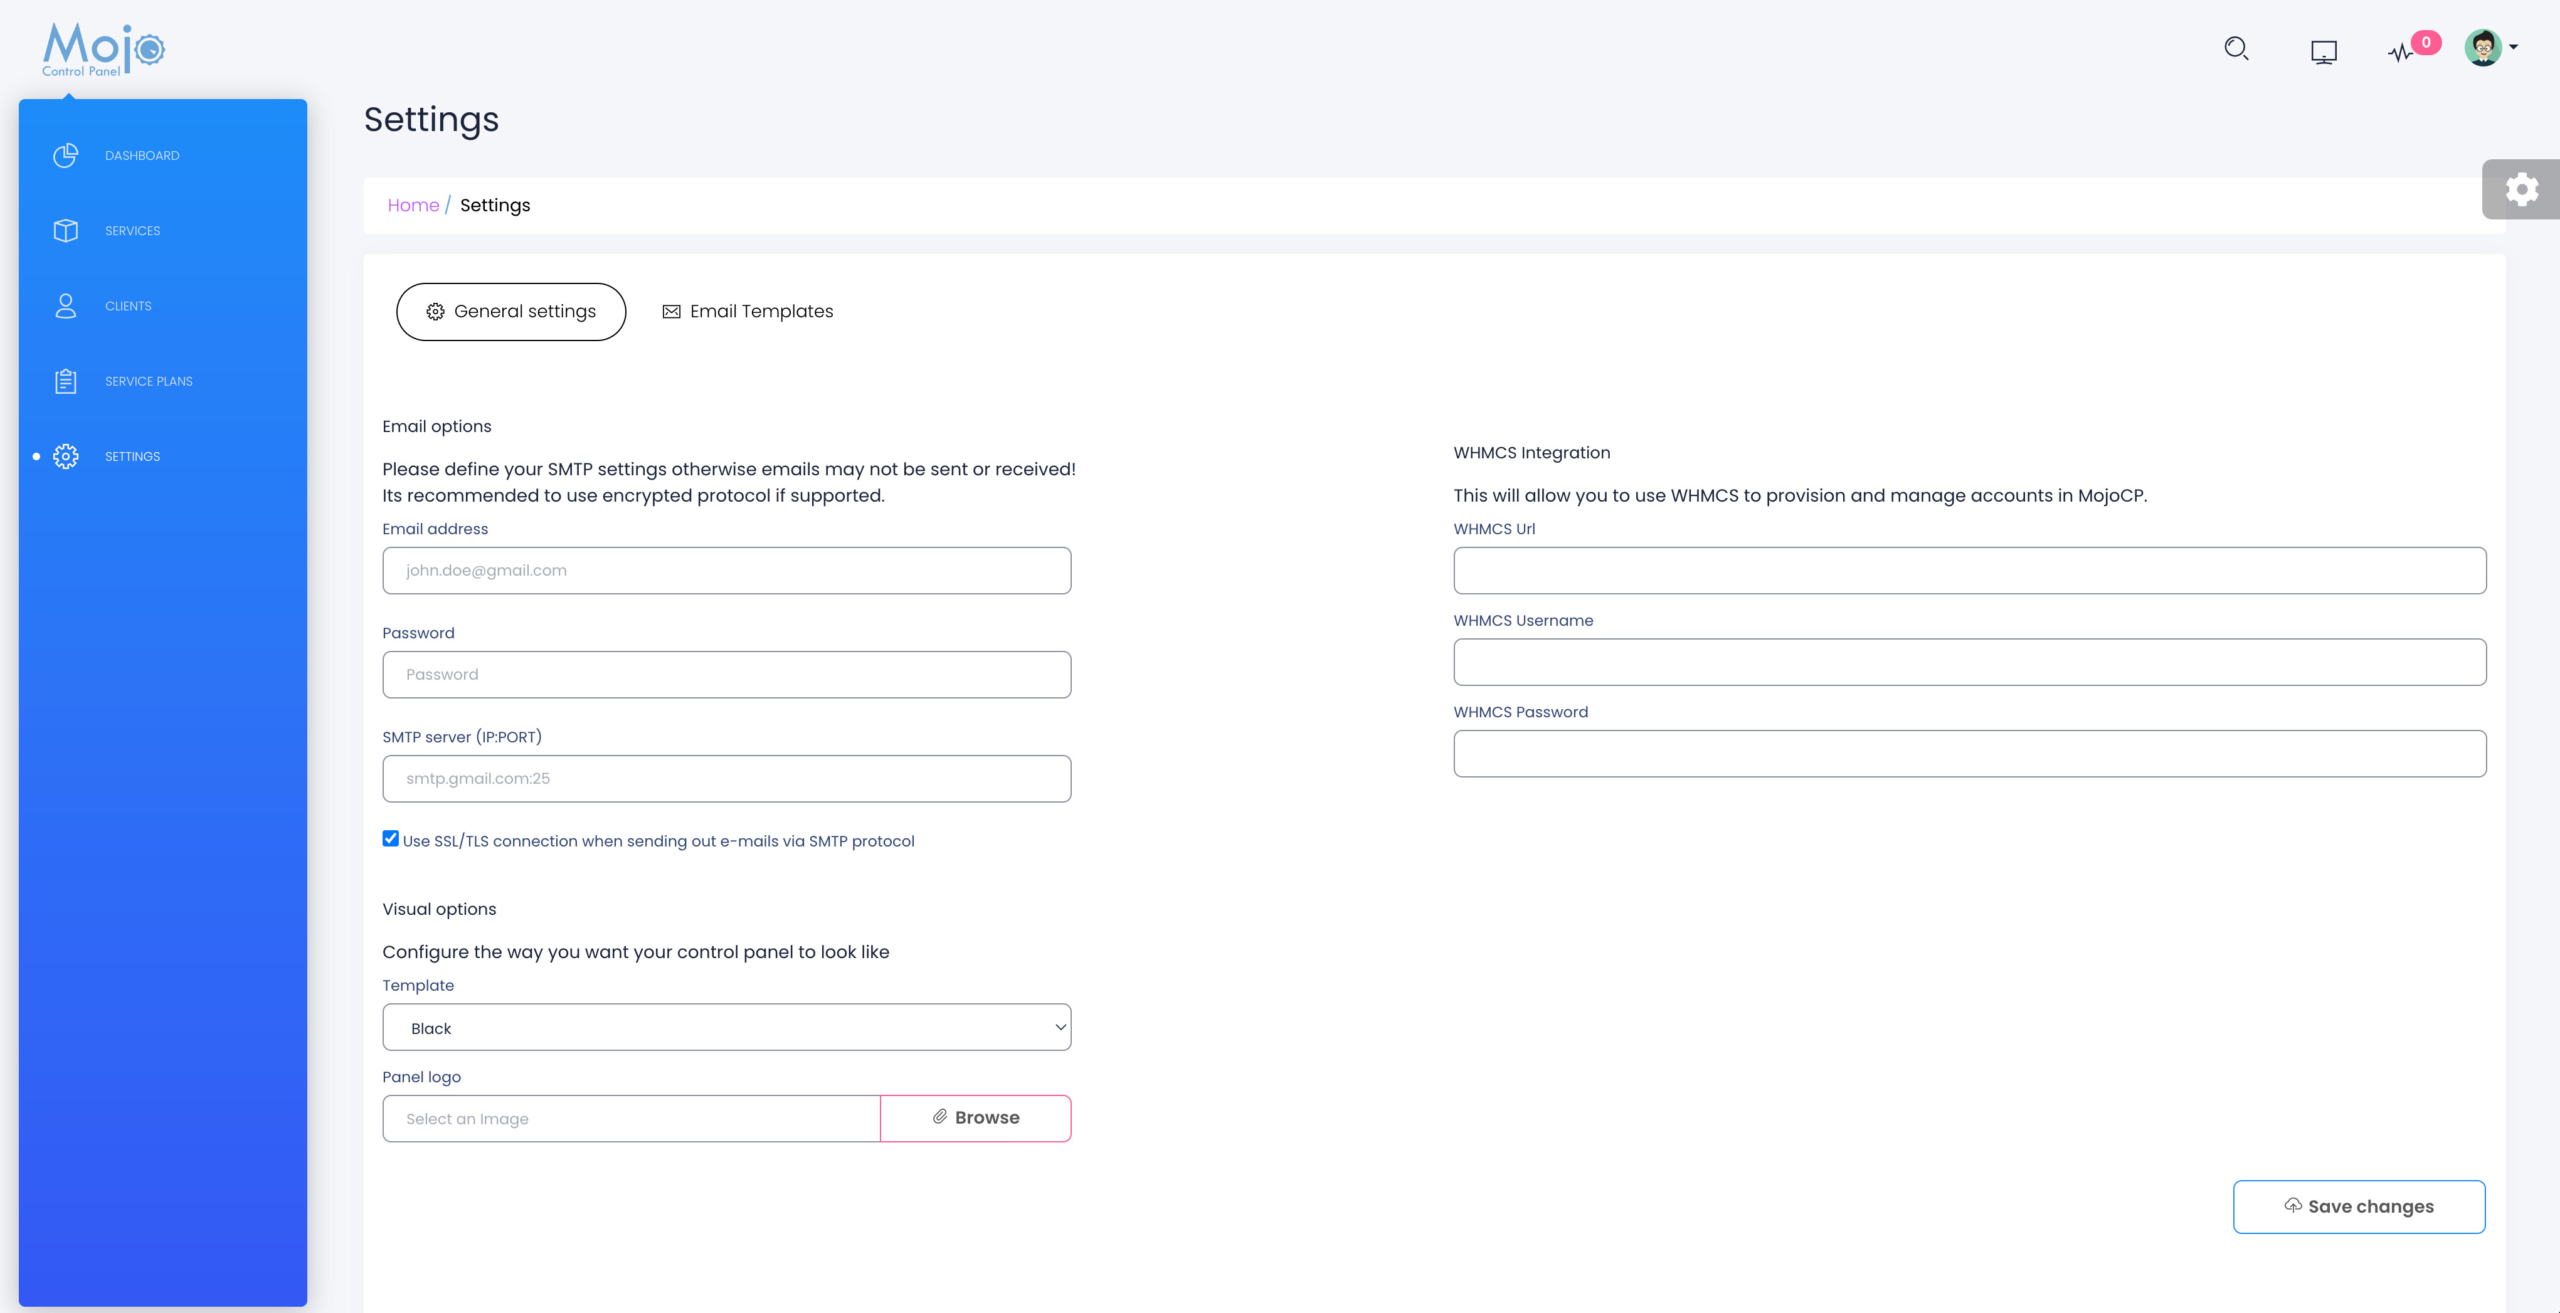Click the Save changes button
The height and width of the screenshot is (1313, 2560).
(x=2358, y=1206)
